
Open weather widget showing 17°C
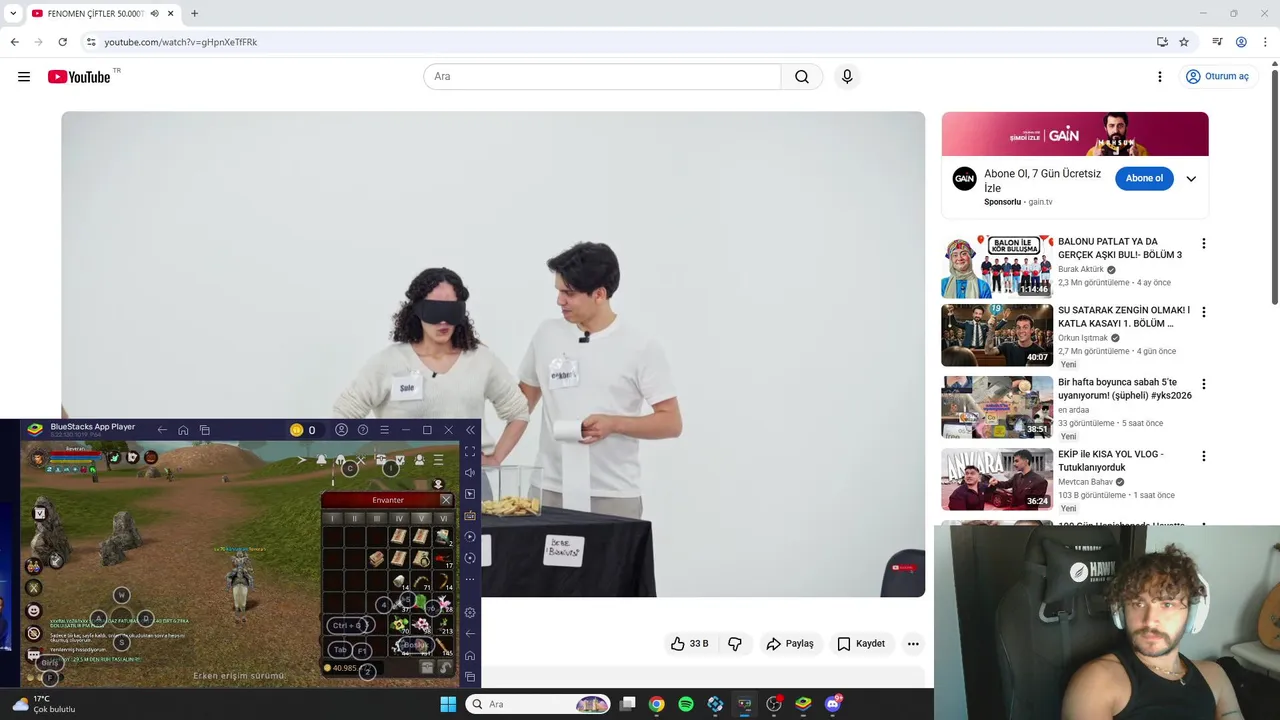[43, 704]
